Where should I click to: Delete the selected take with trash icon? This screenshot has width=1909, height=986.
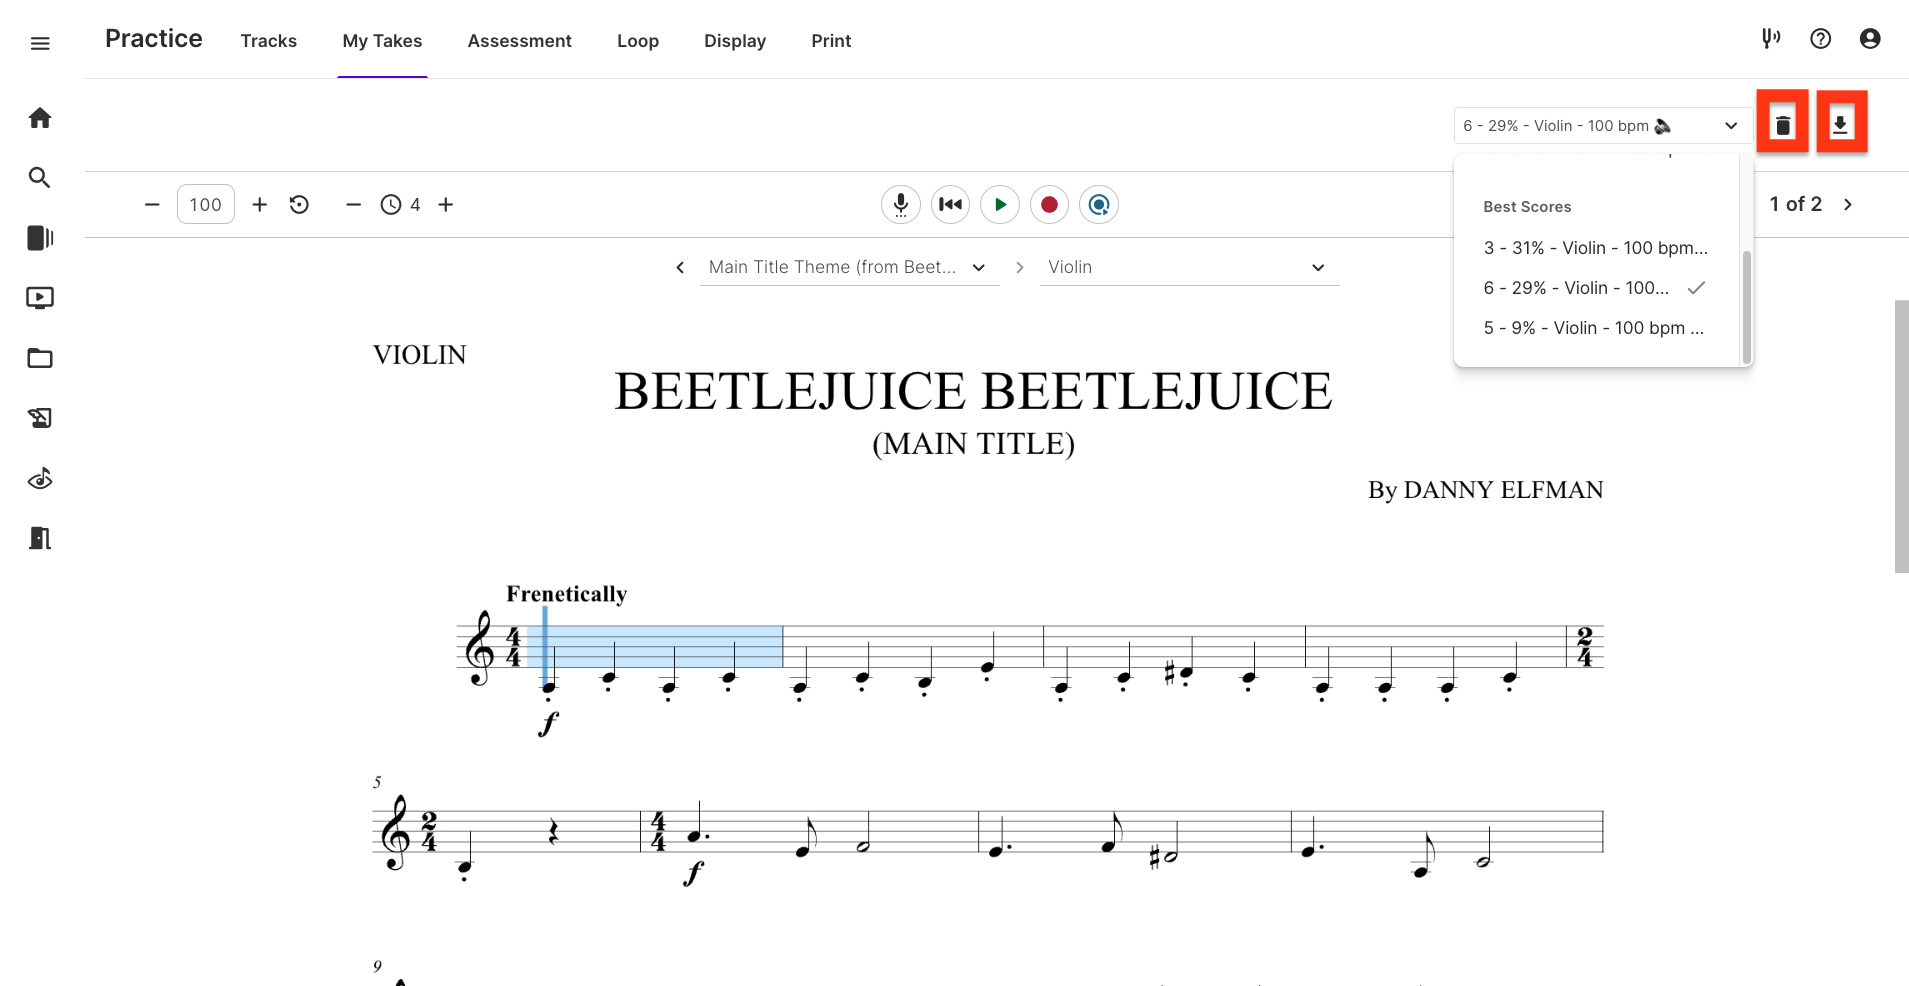pos(1783,125)
